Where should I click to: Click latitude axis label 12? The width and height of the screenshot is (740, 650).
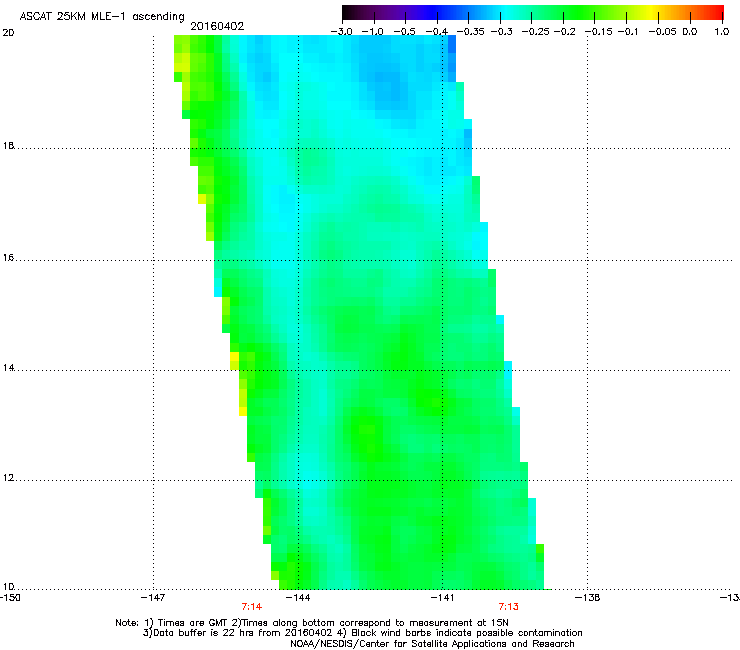(8, 478)
